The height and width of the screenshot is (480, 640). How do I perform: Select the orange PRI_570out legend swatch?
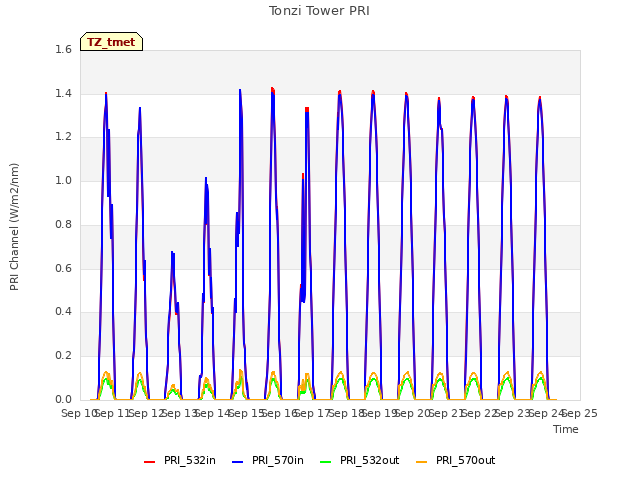coord(421,462)
